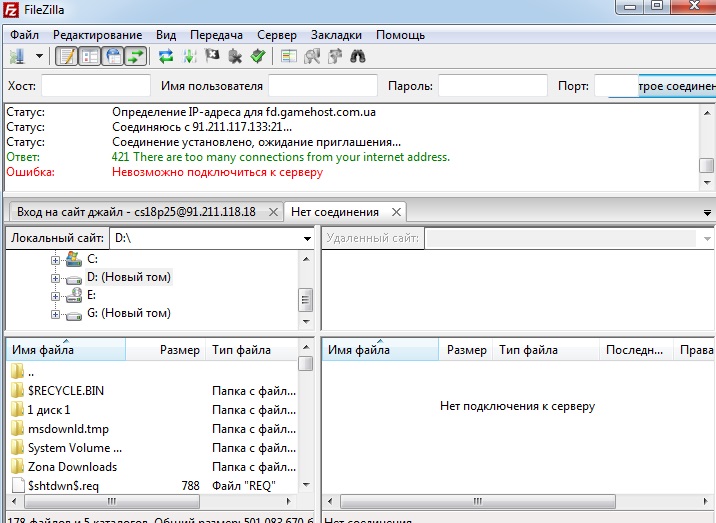The height and width of the screenshot is (523, 716).
Task: Sort remote list by Имя файла column
Action: (380, 350)
